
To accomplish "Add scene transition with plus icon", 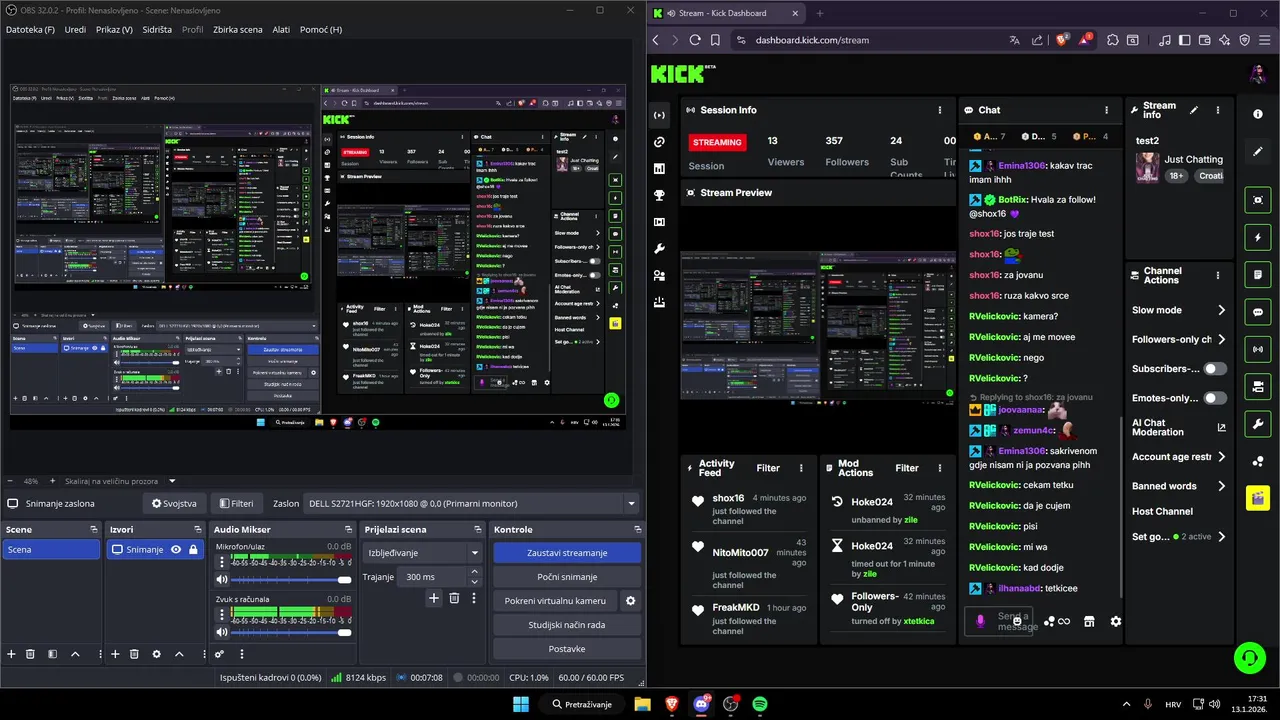I will [433, 598].
